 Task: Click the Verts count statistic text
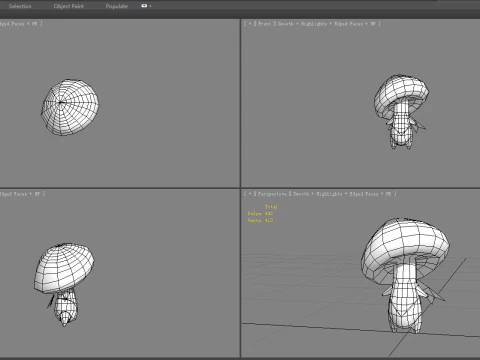(x=260, y=220)
